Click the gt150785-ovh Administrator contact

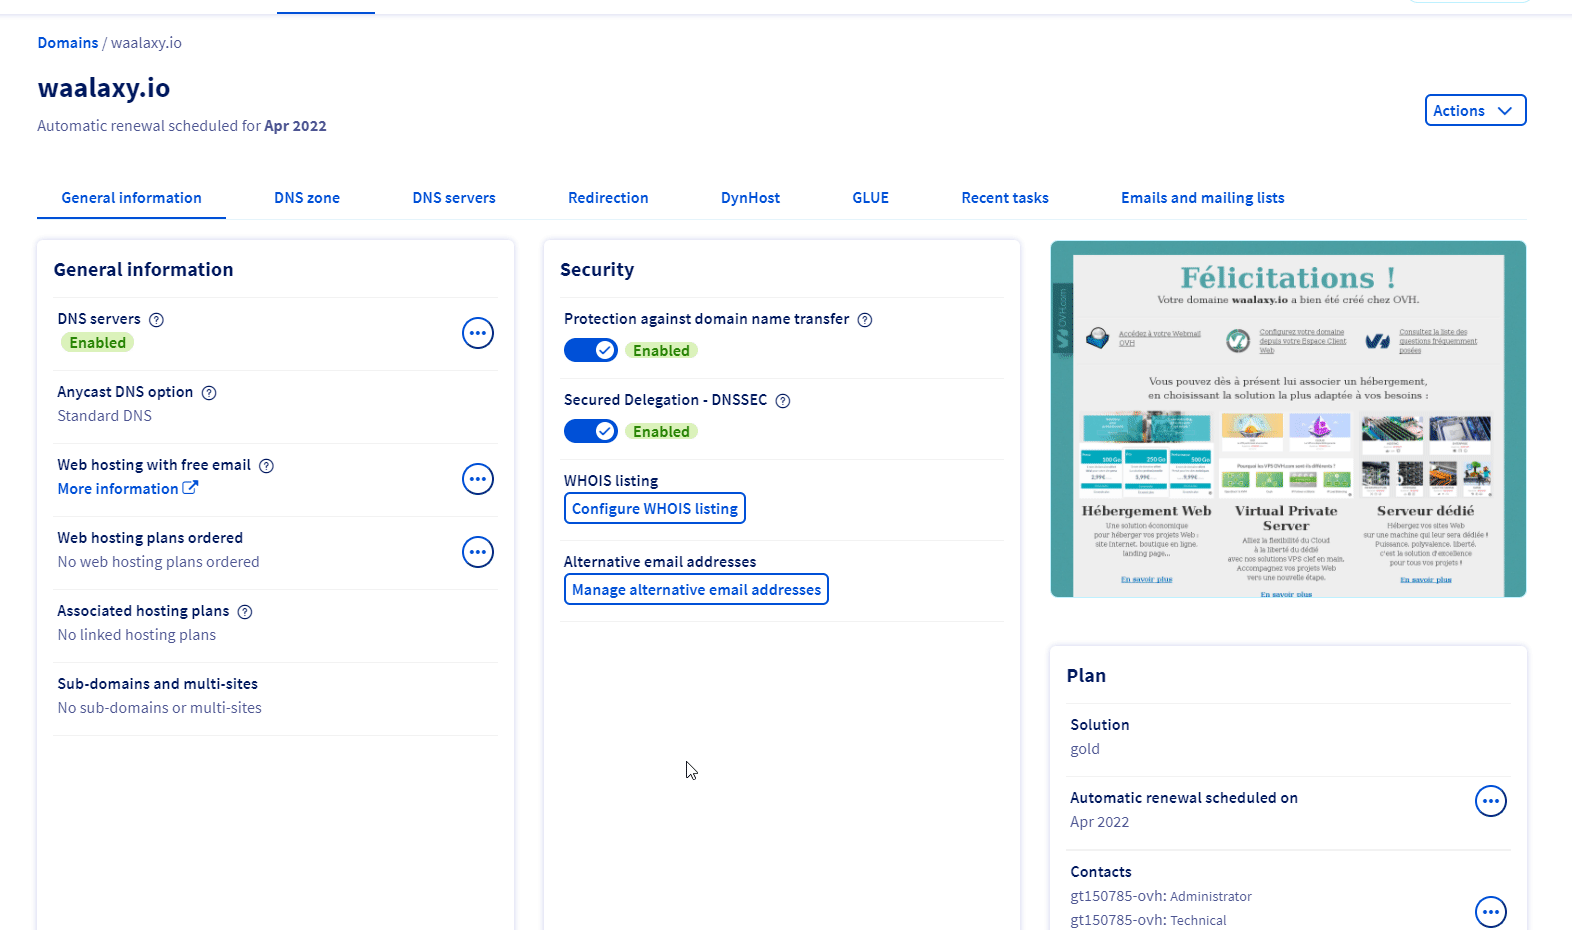click(x=1161, y=896)
